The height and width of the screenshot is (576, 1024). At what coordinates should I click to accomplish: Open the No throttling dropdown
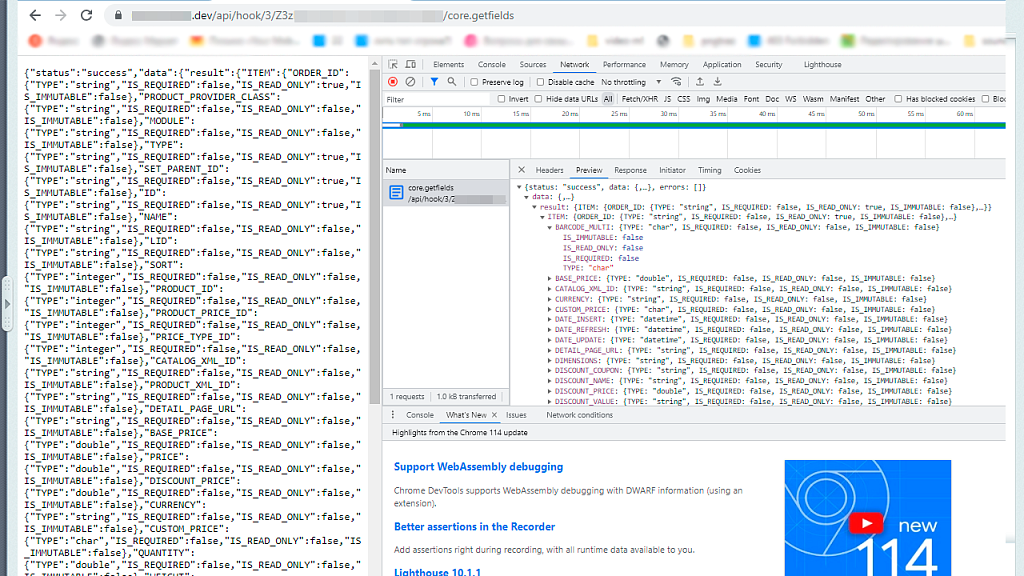(628, 82)
